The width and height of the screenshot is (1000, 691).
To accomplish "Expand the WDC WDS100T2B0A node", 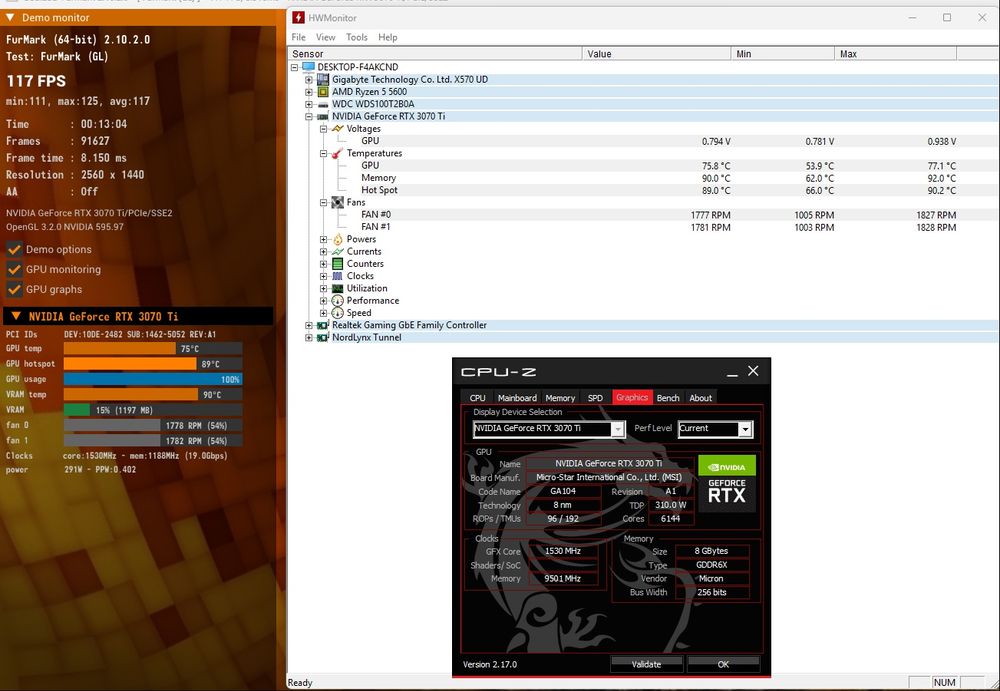I will pos(309,104).
